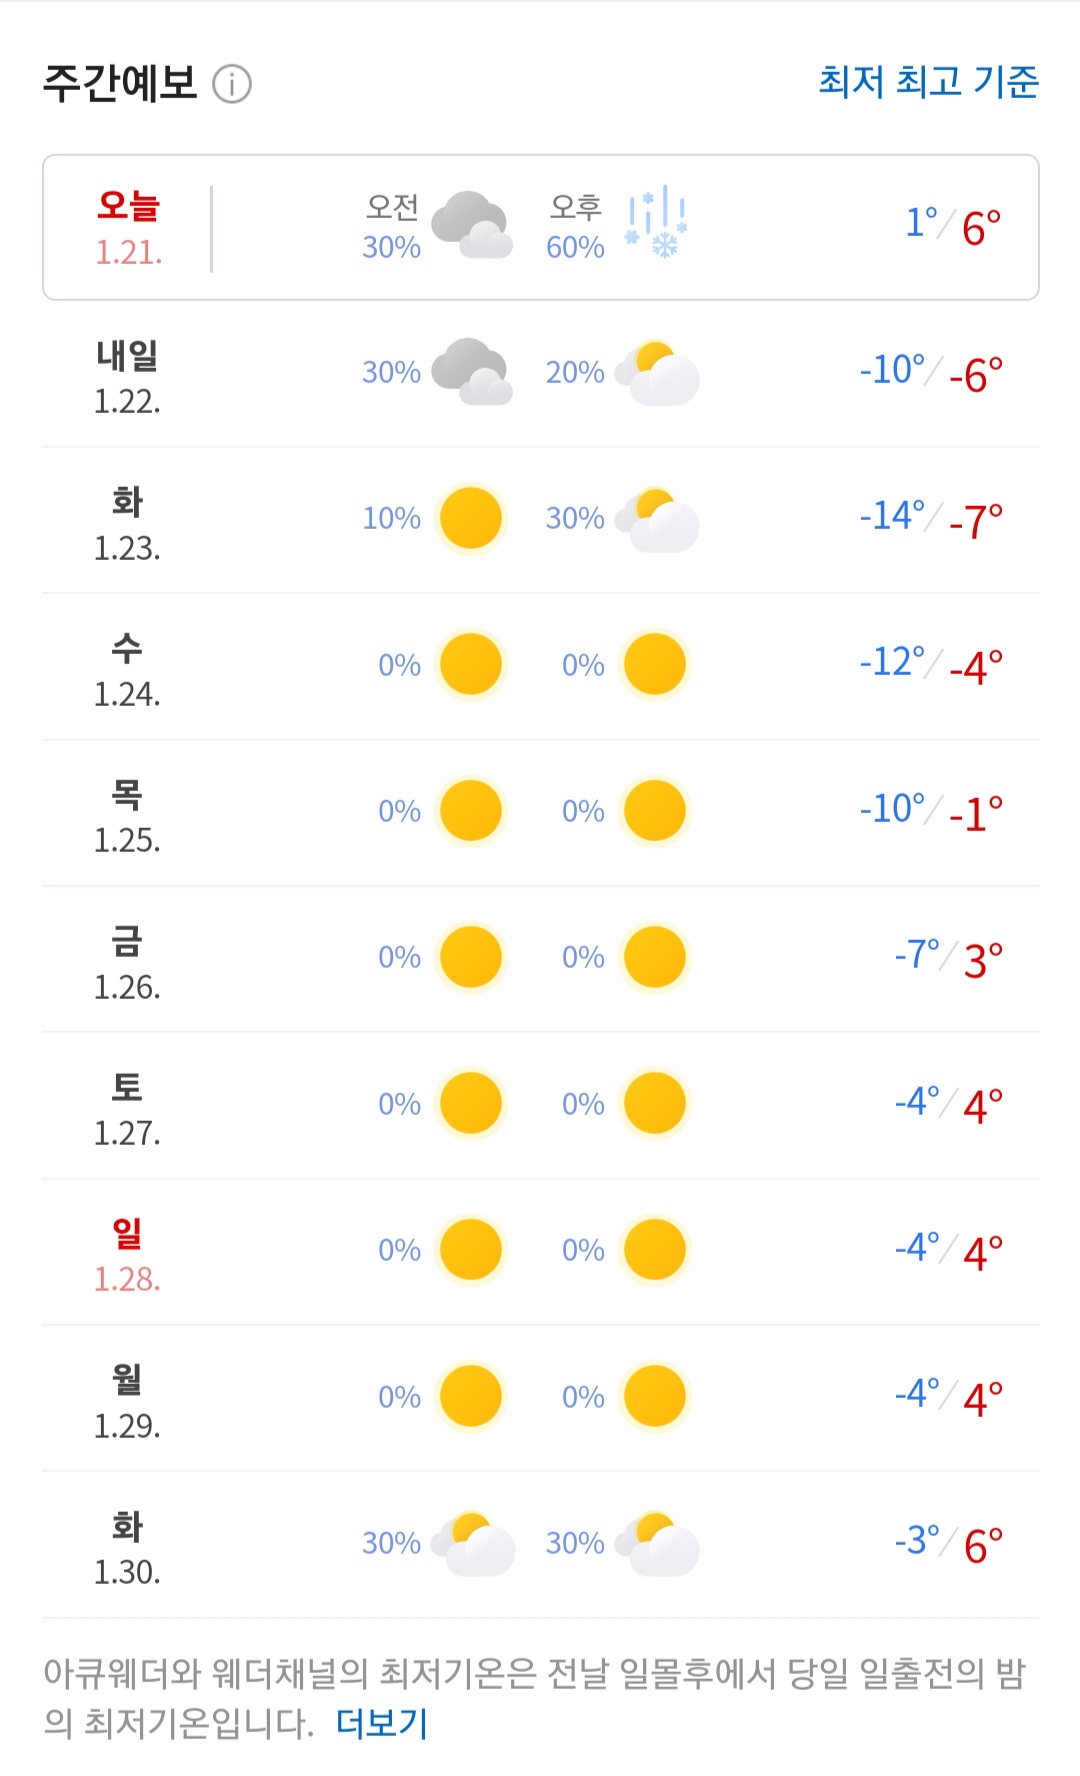This screenshot has height=1776, width=1080.
Task: Tap tomorrow's afternoon partly cloudy icon
Action: (x=657, y=372)
